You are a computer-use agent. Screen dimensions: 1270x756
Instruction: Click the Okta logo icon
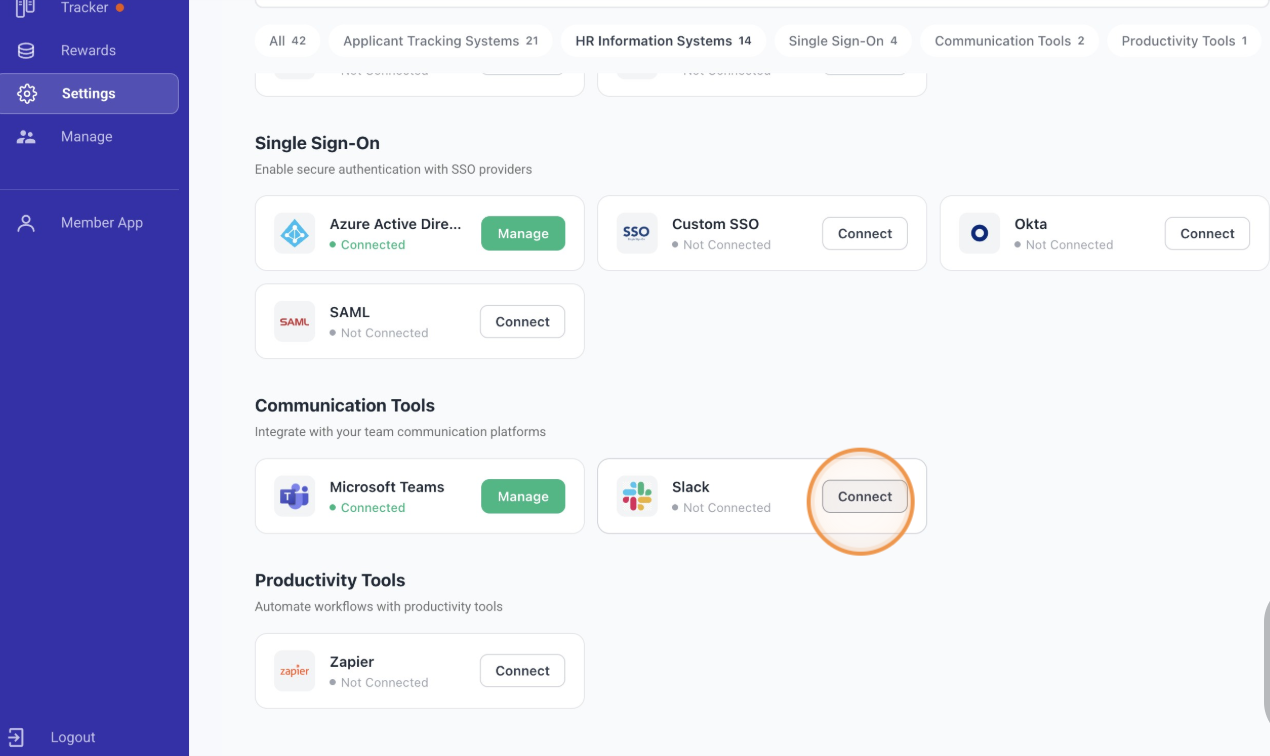979,233
